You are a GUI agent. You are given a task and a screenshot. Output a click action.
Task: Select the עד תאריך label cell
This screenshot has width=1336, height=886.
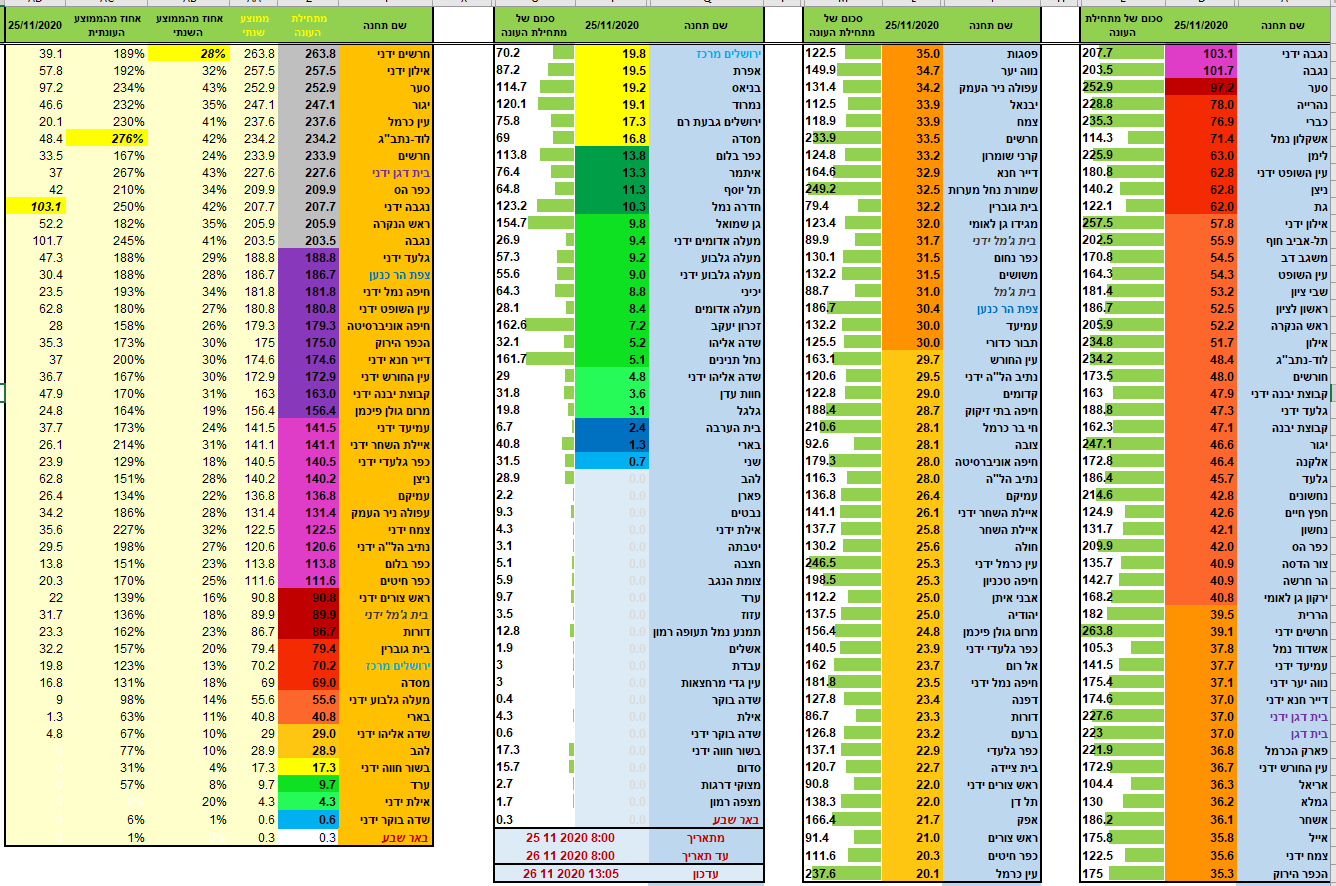(706, 855)
